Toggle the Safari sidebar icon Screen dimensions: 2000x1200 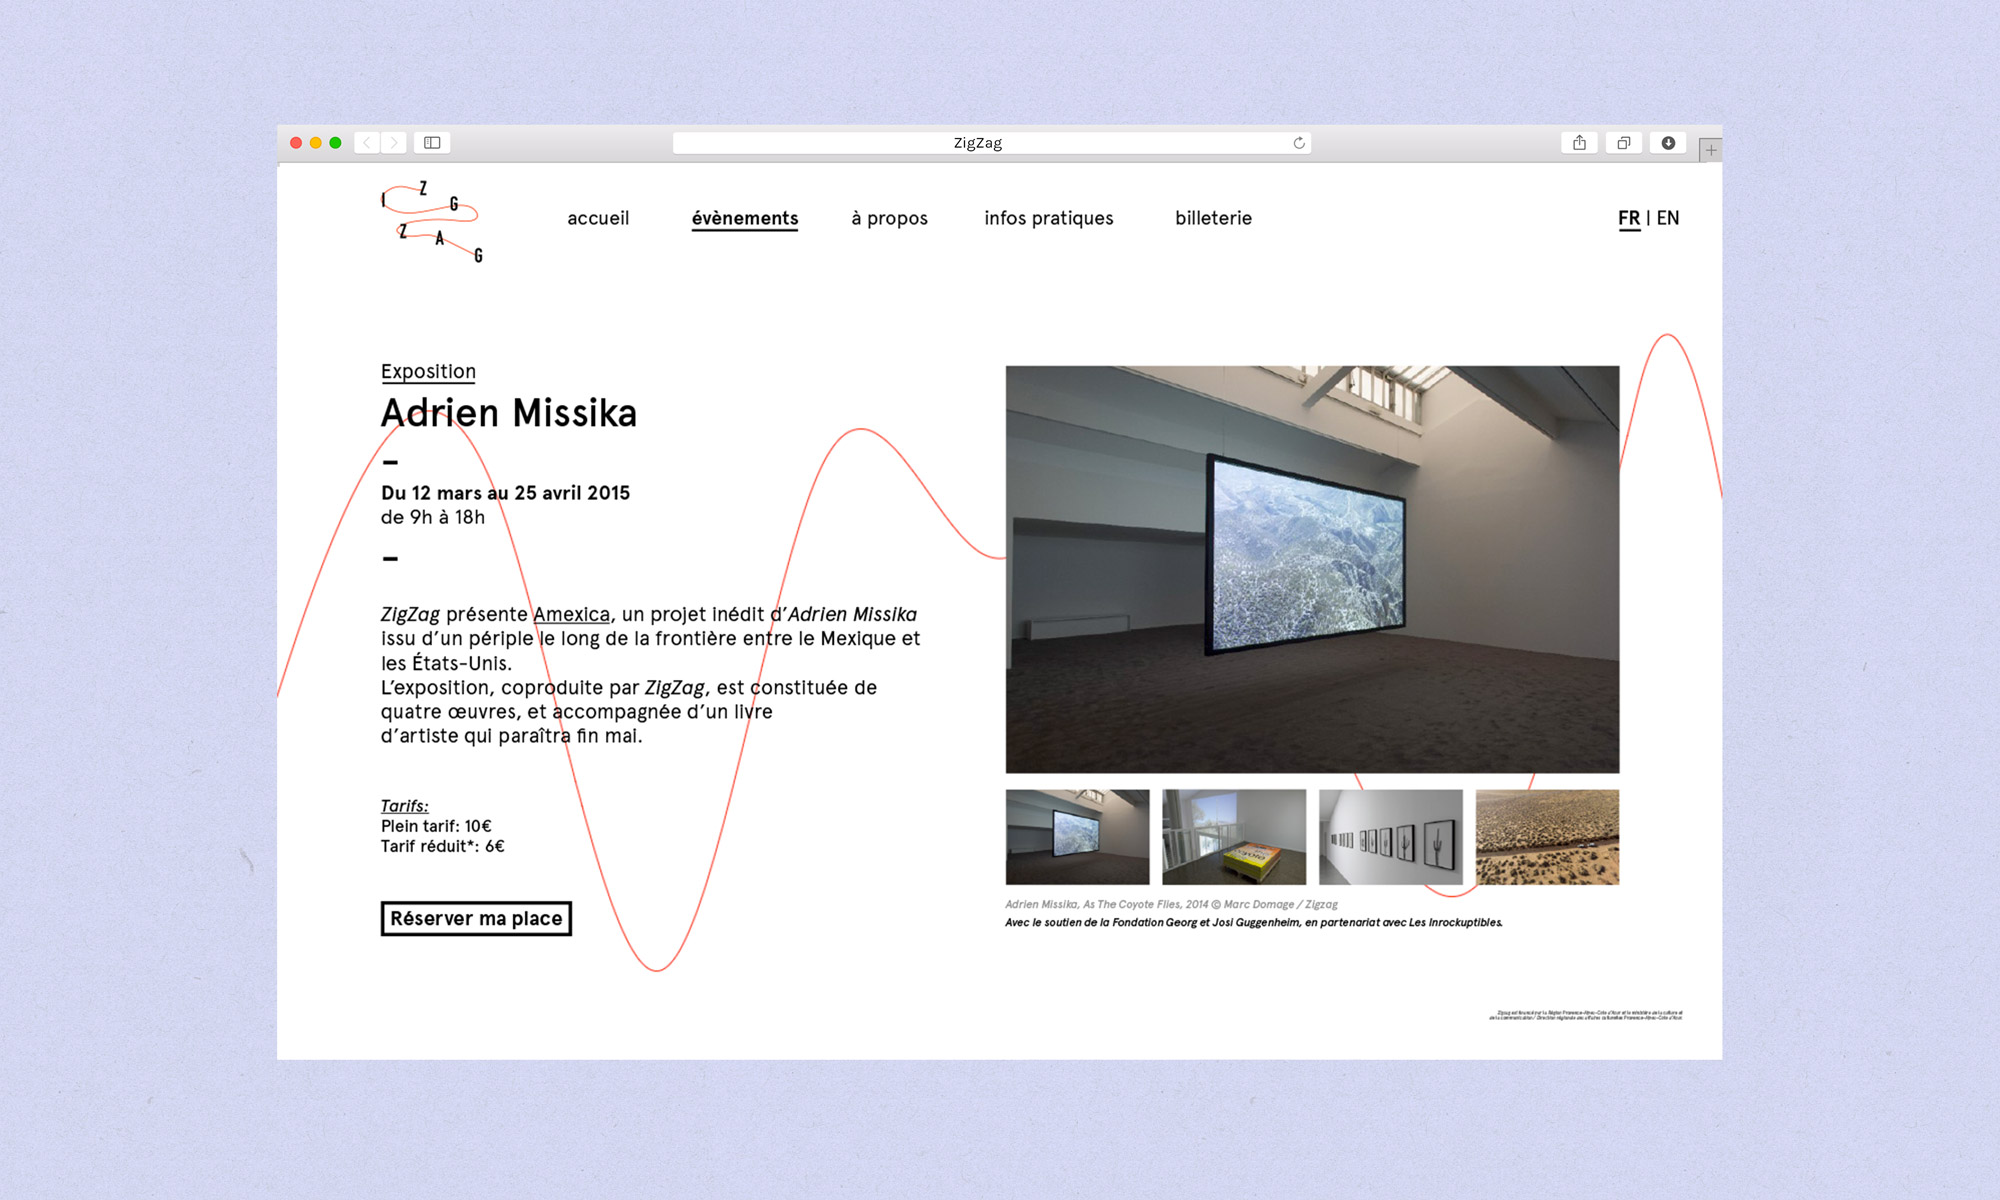(432, 143)
